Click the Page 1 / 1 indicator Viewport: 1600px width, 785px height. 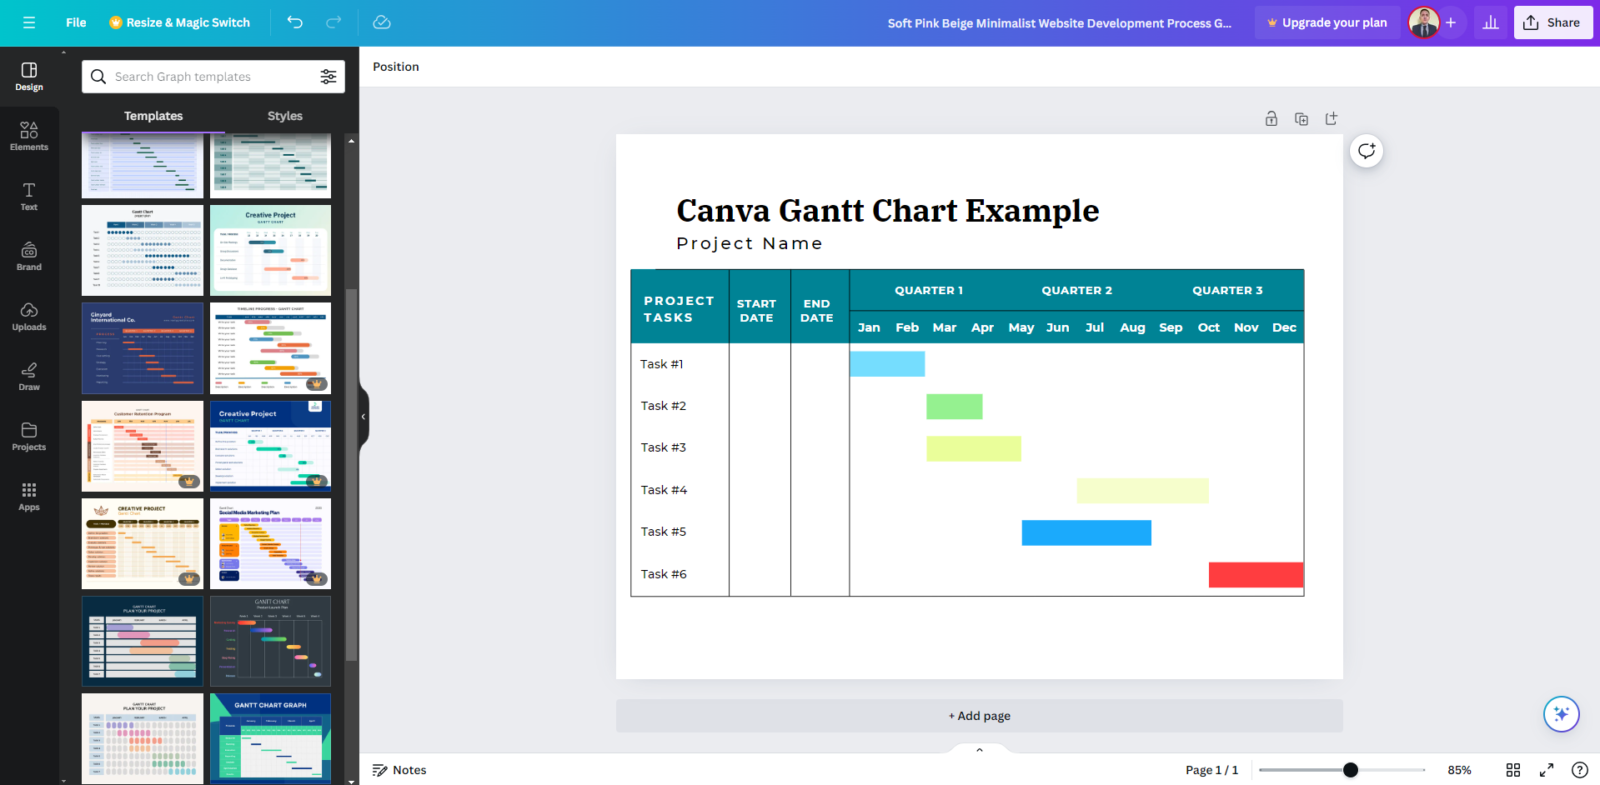[1212, 770]
